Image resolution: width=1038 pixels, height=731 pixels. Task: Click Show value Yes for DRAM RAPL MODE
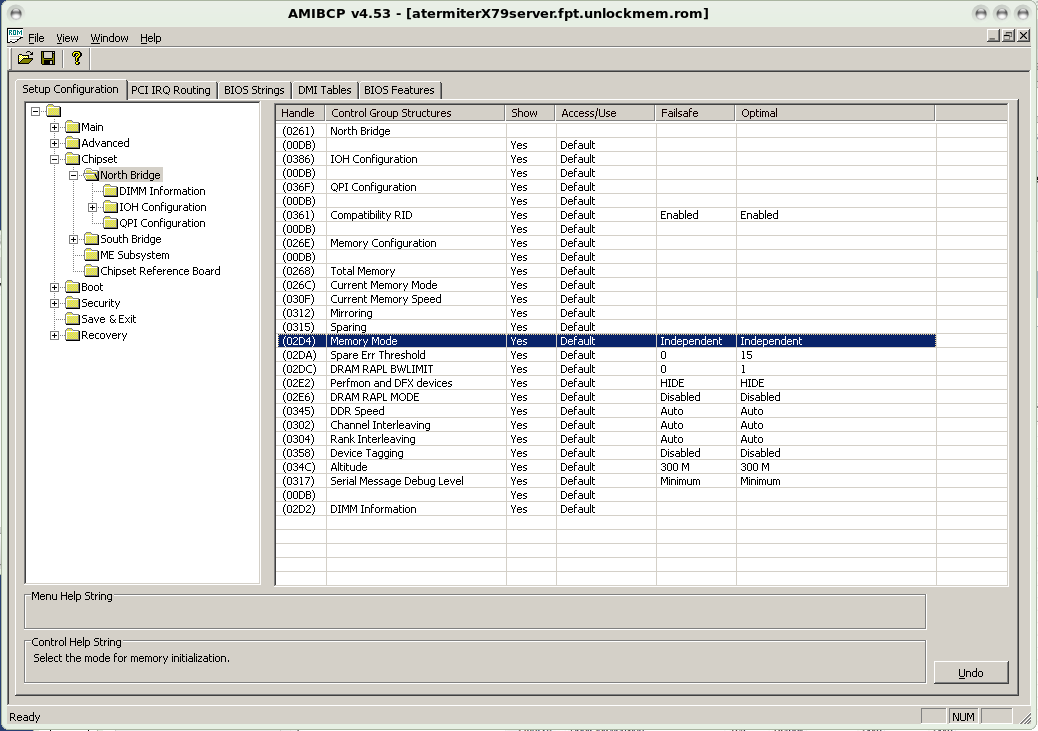[x=518, y=397]
